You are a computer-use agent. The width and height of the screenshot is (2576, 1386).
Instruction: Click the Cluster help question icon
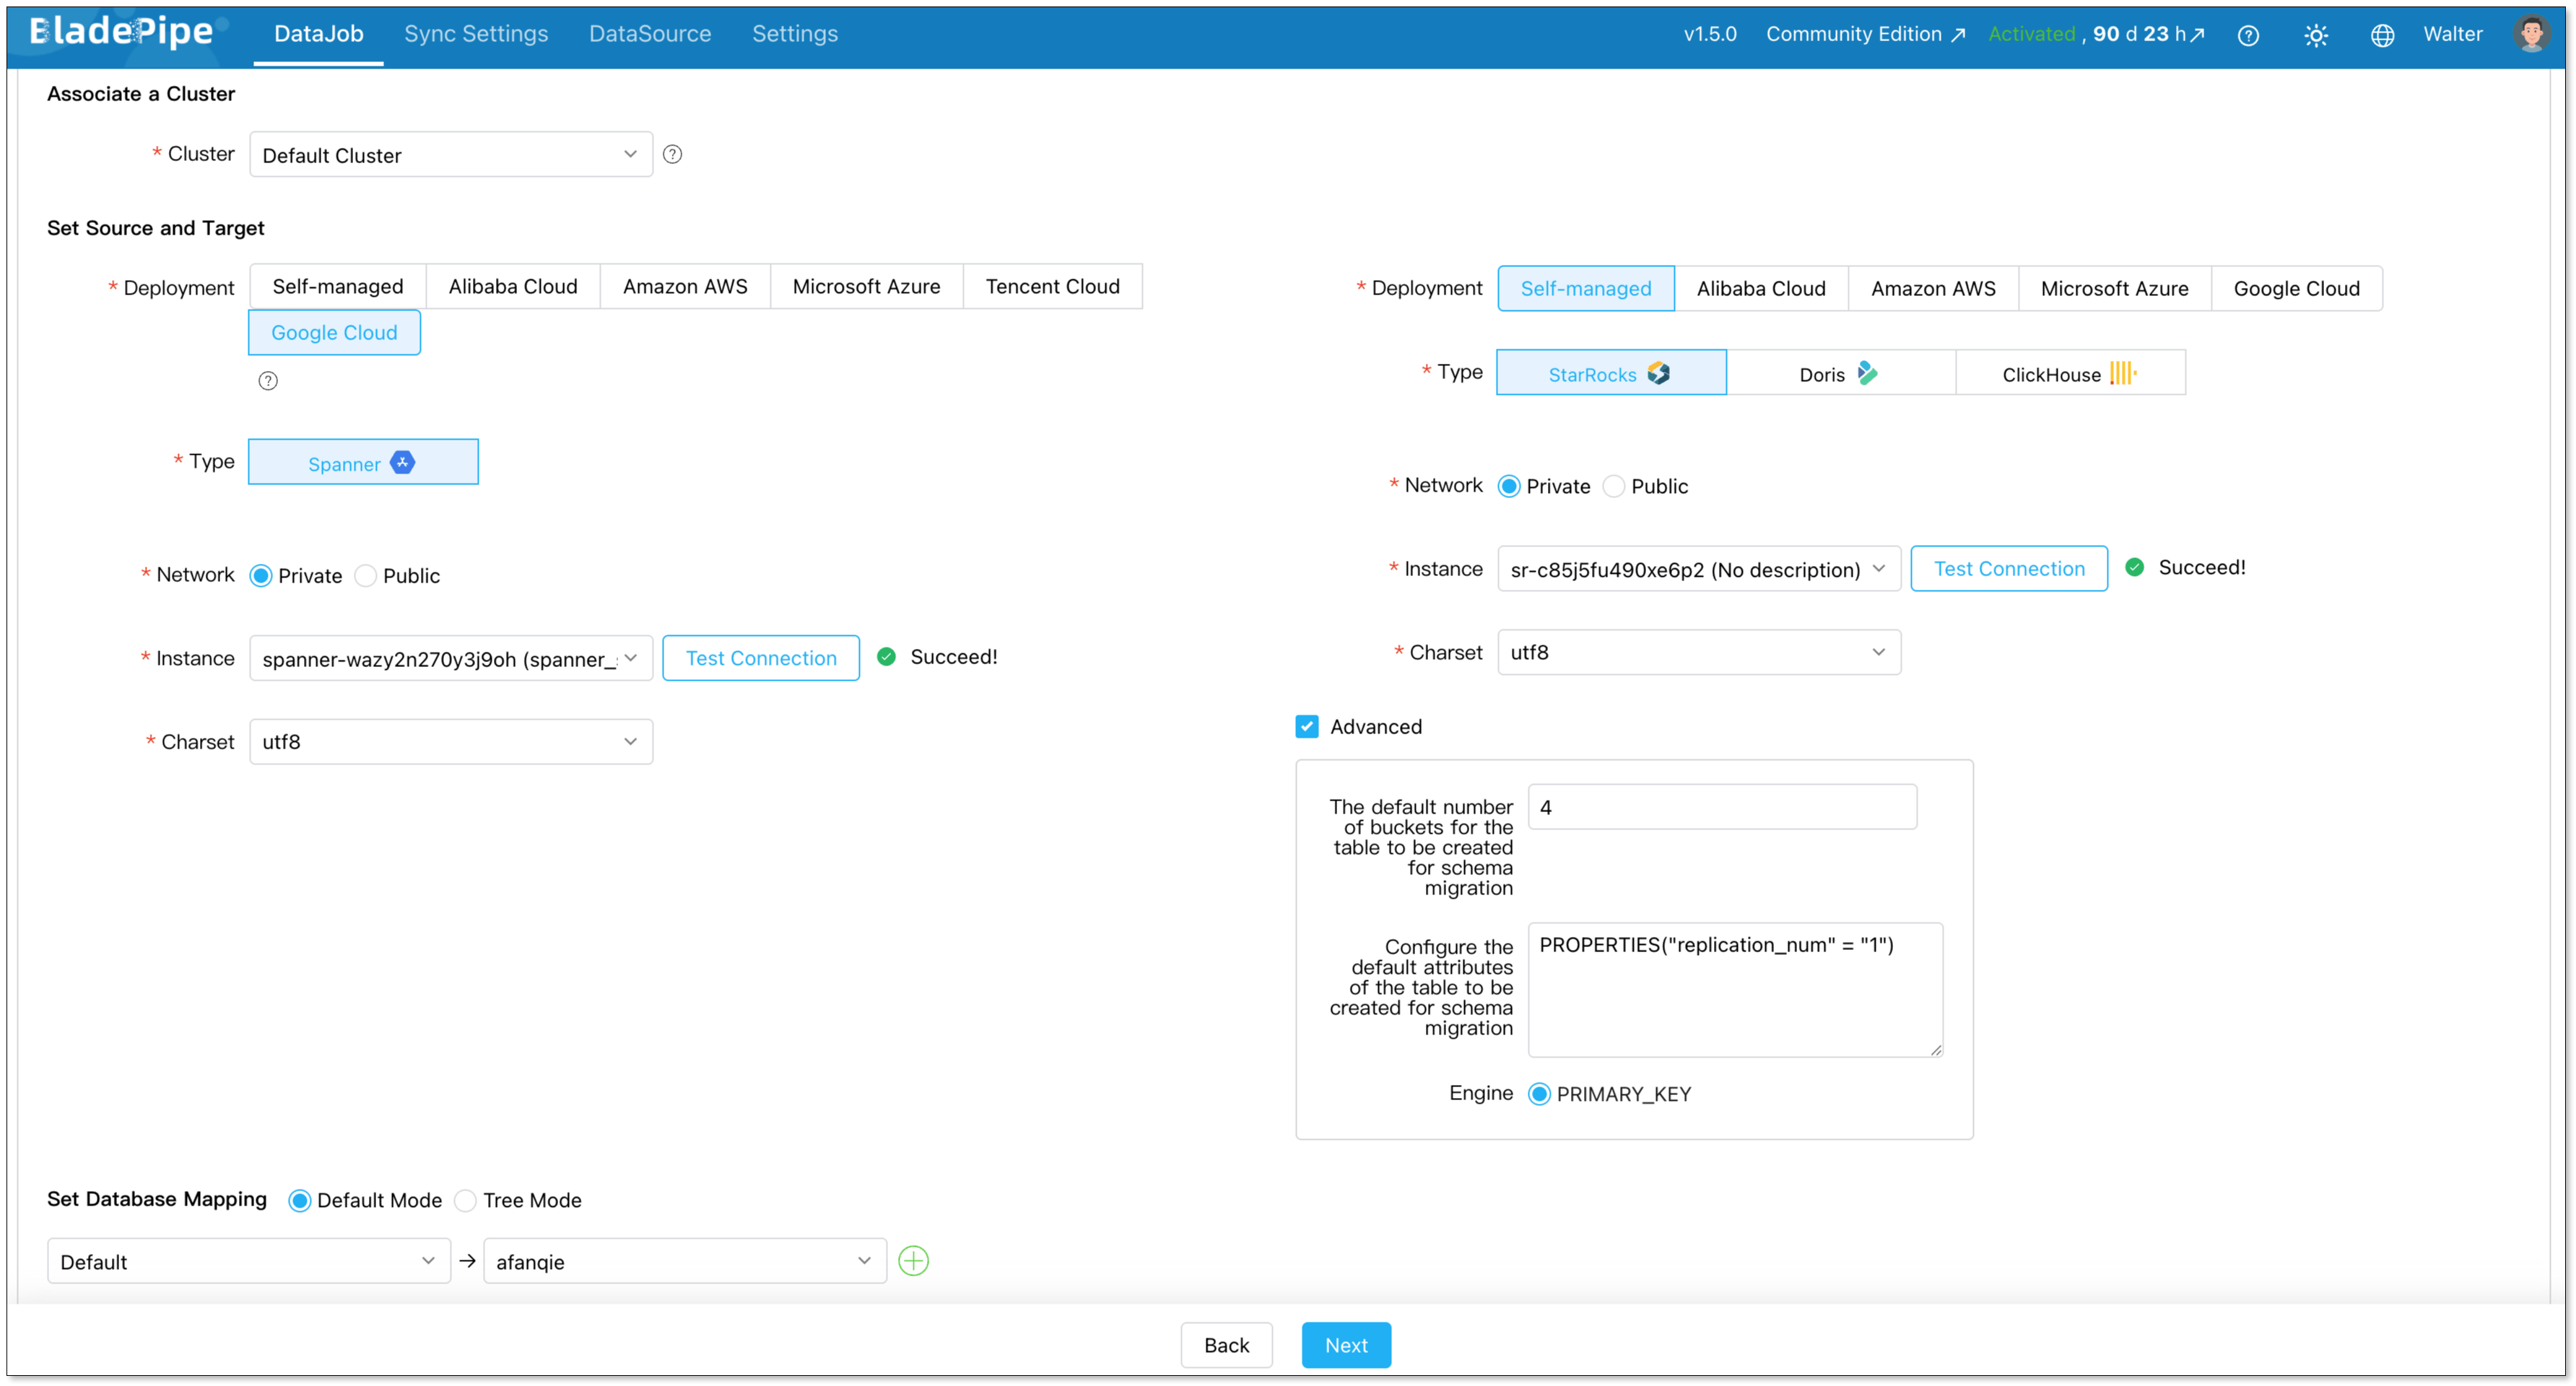pos(672,154)
